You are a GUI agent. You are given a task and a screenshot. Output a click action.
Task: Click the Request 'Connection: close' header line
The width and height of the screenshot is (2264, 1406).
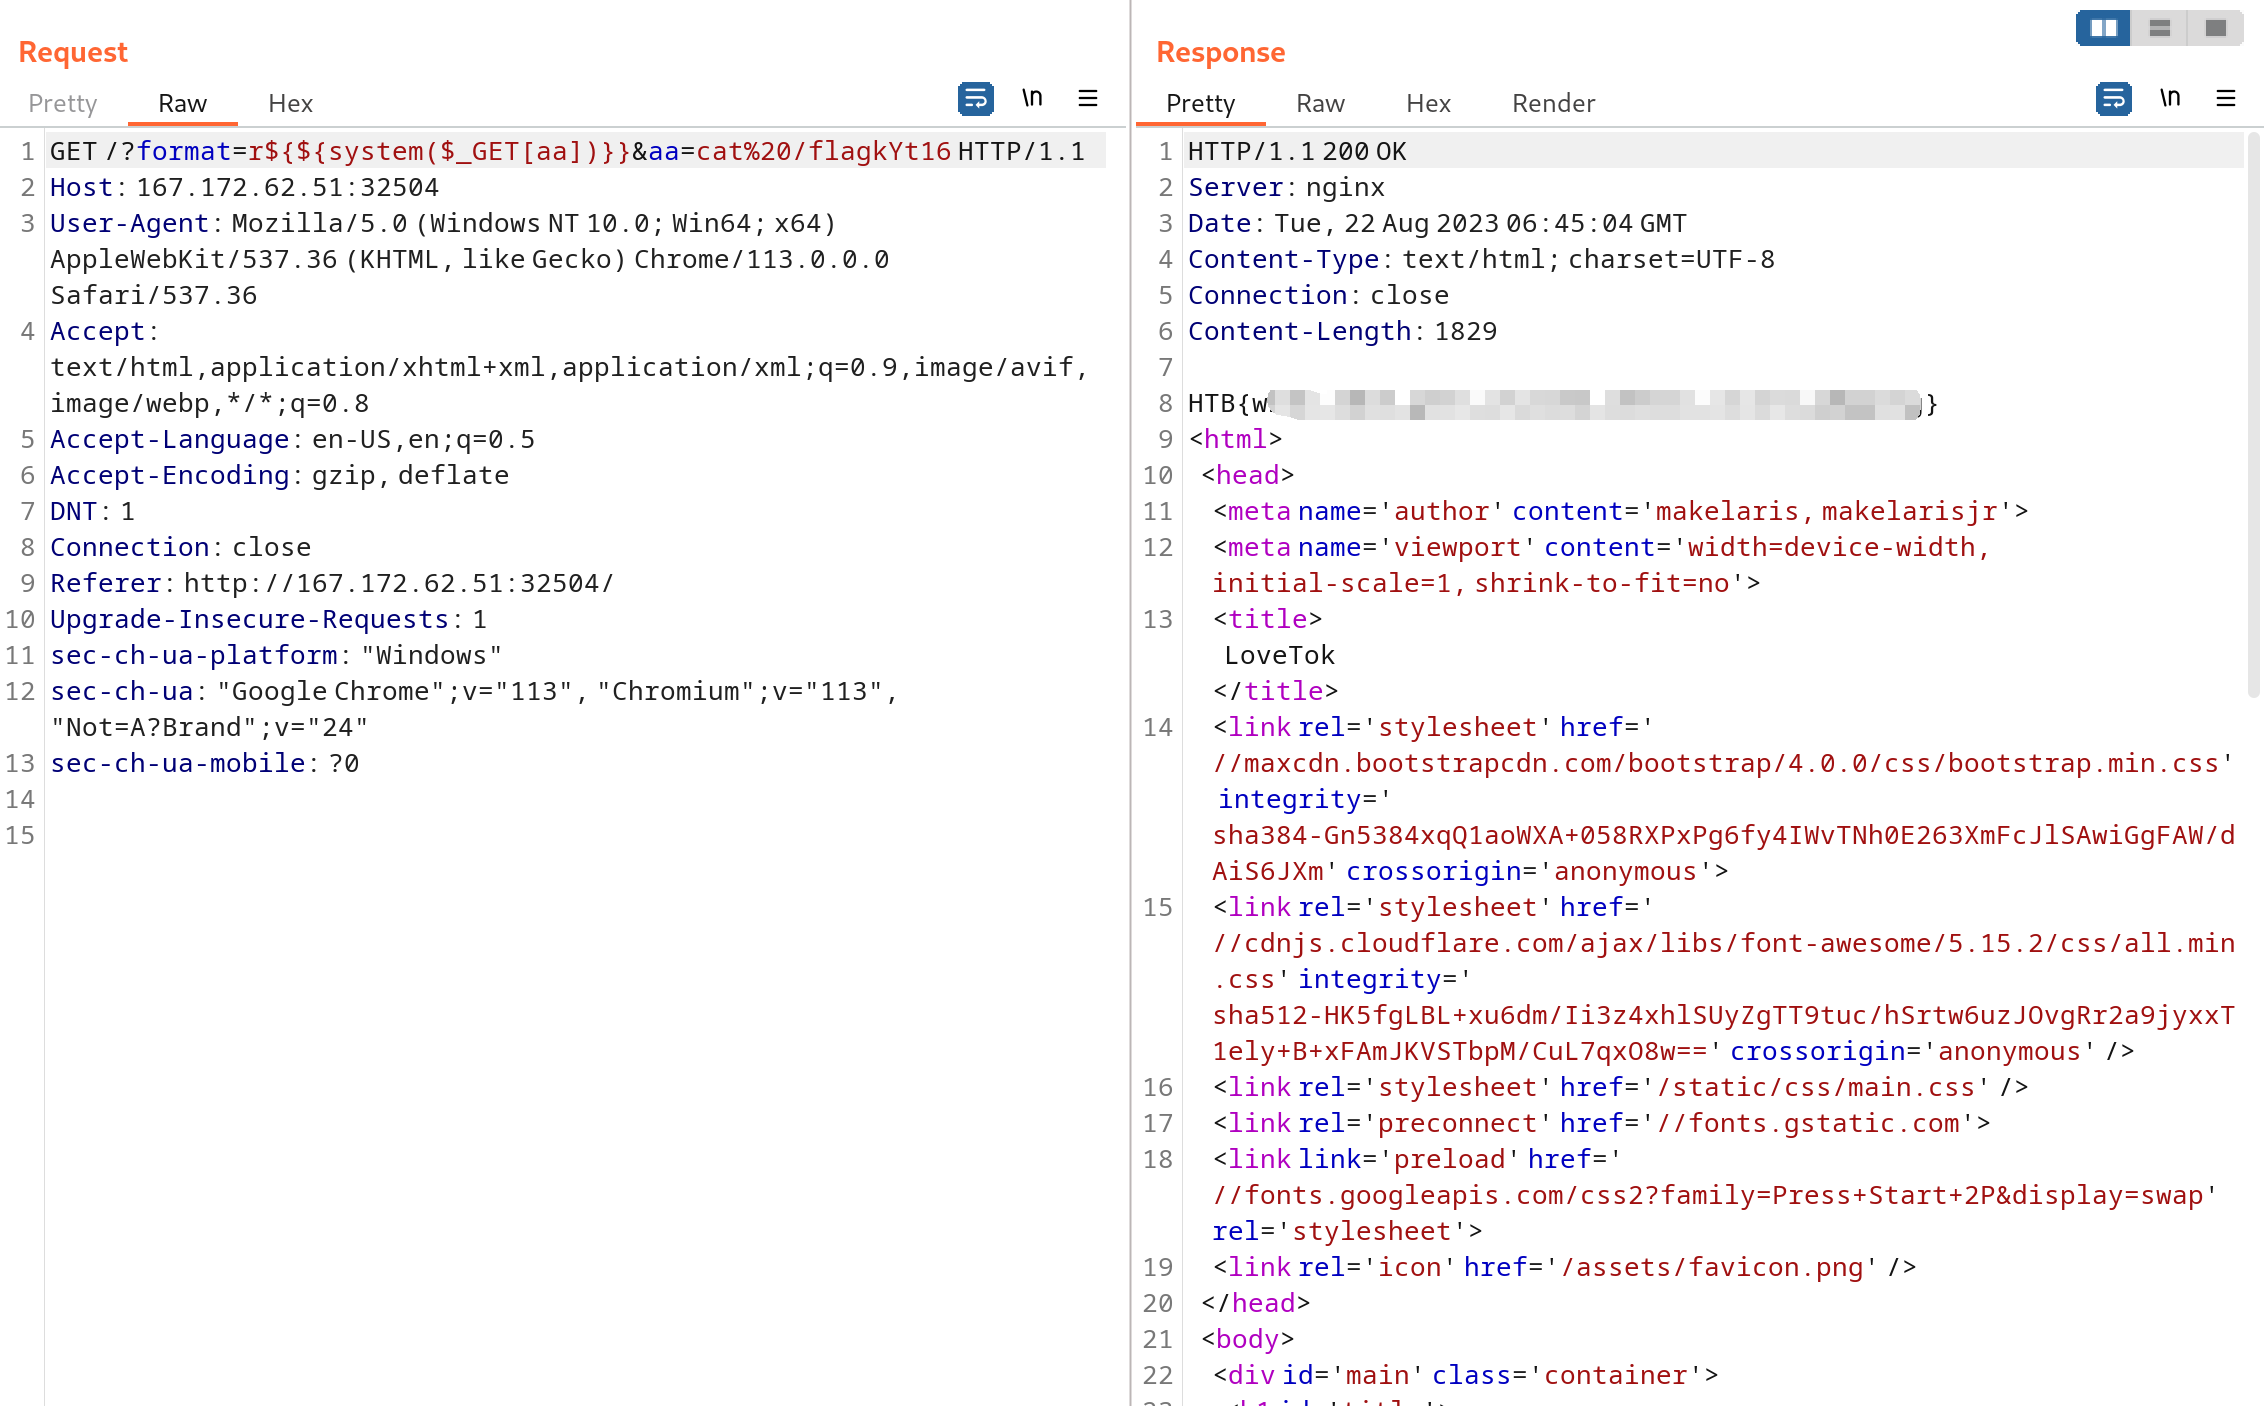coord(180,547)
